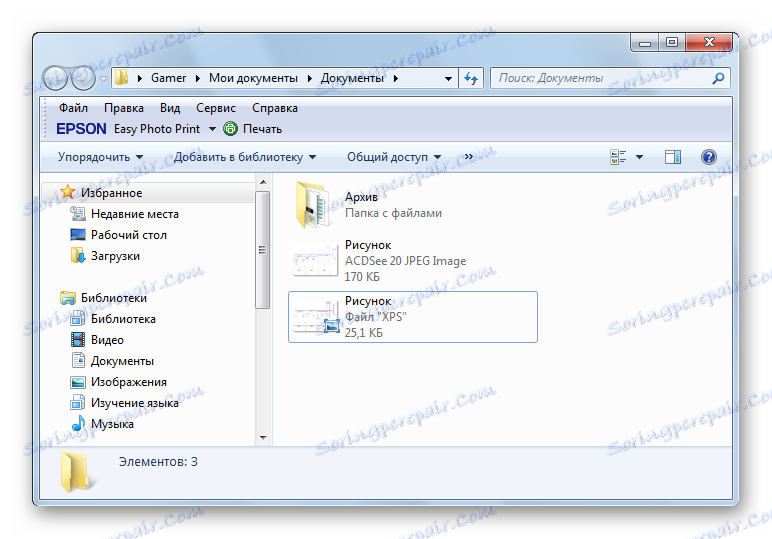Select Мои документы in the address breadcrumb
Screen dimensions: 772x539
(253, 78)
